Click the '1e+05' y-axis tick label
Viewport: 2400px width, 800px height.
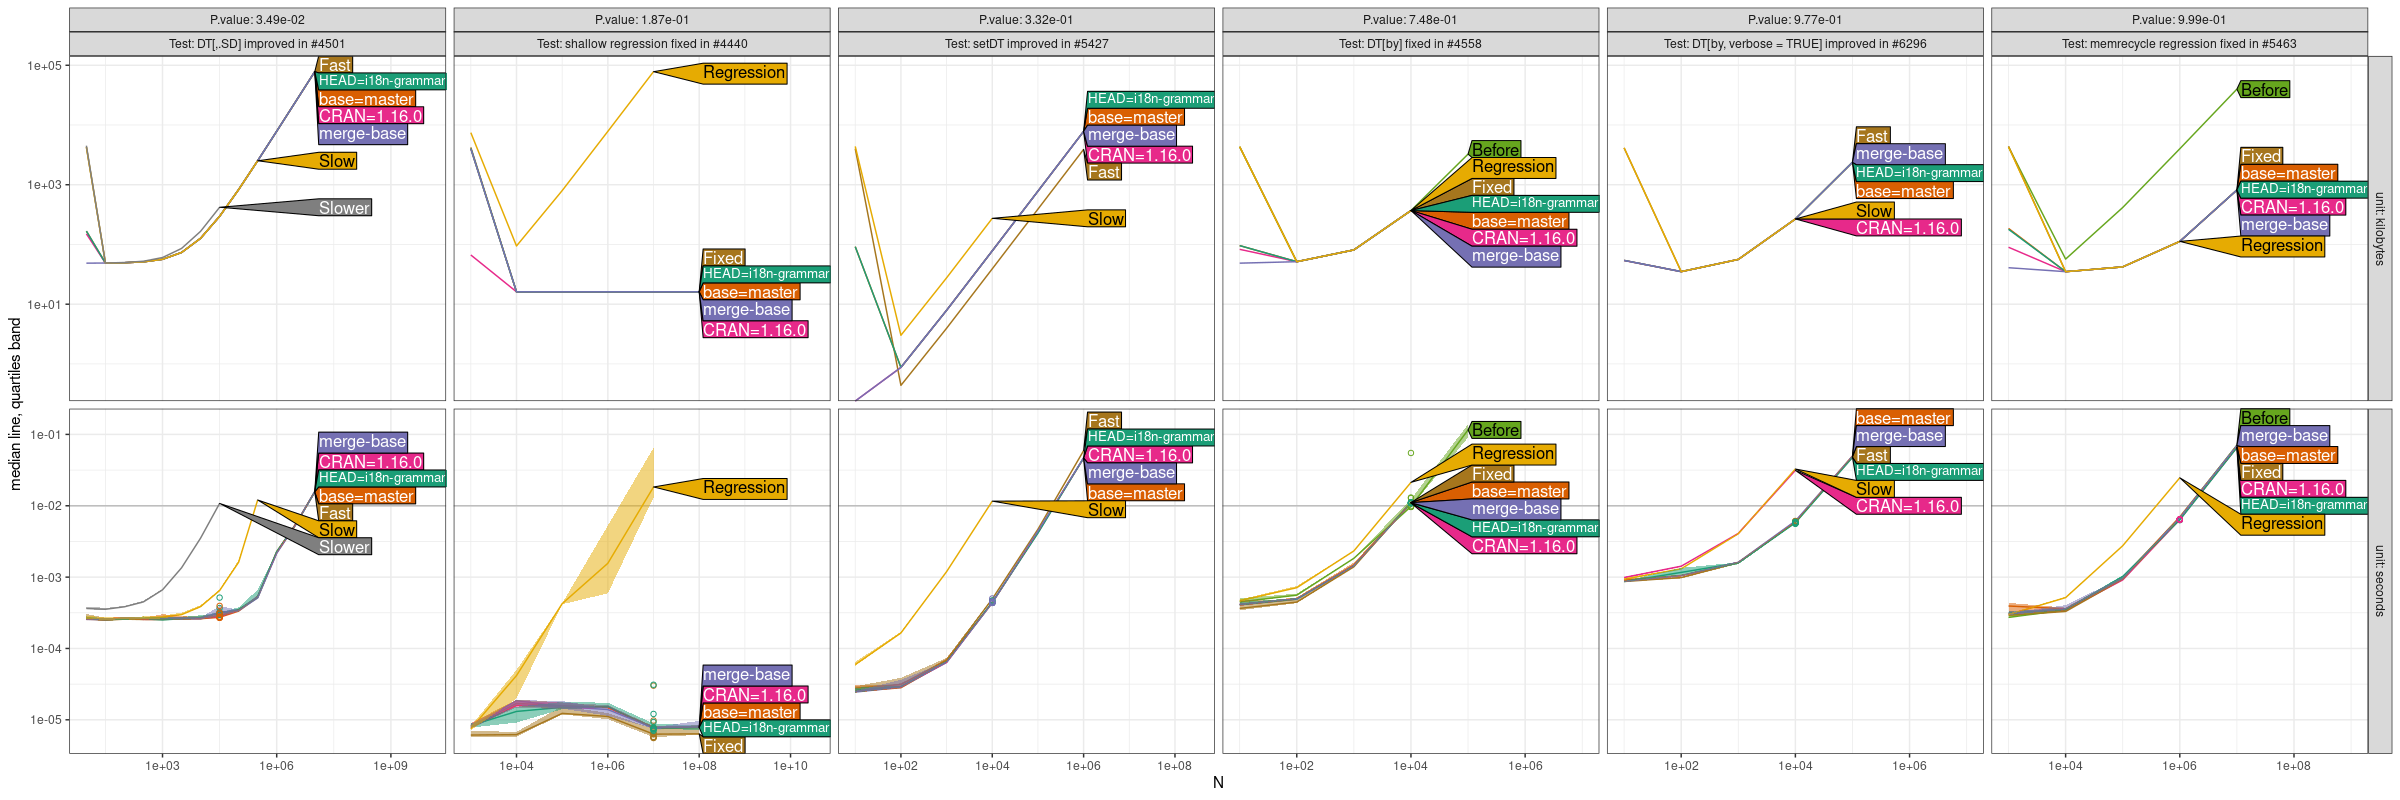(44, 66)
